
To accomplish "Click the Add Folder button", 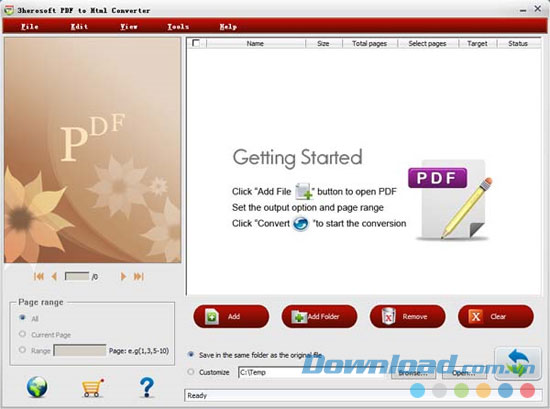I will point(319,316).
